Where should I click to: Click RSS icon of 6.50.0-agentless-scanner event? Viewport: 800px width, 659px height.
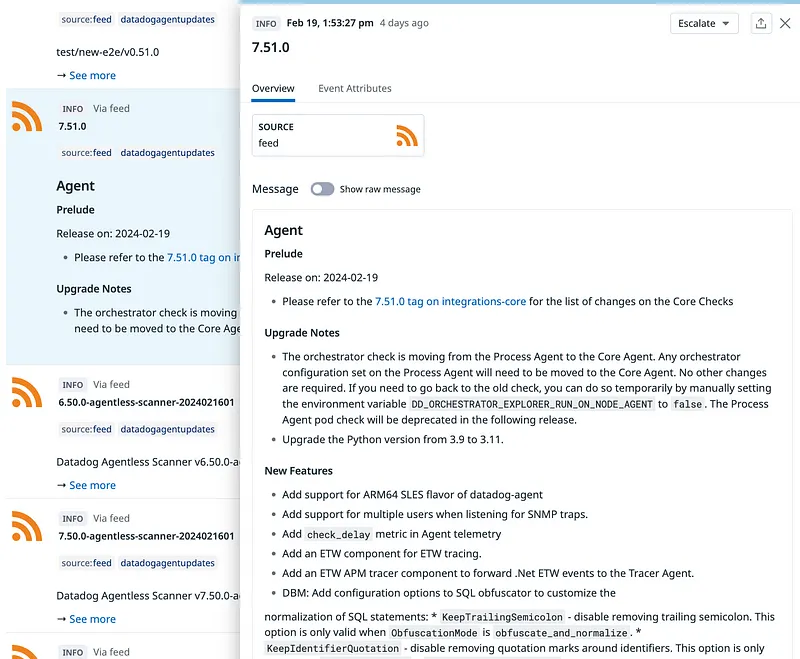[x=27, y=393]
